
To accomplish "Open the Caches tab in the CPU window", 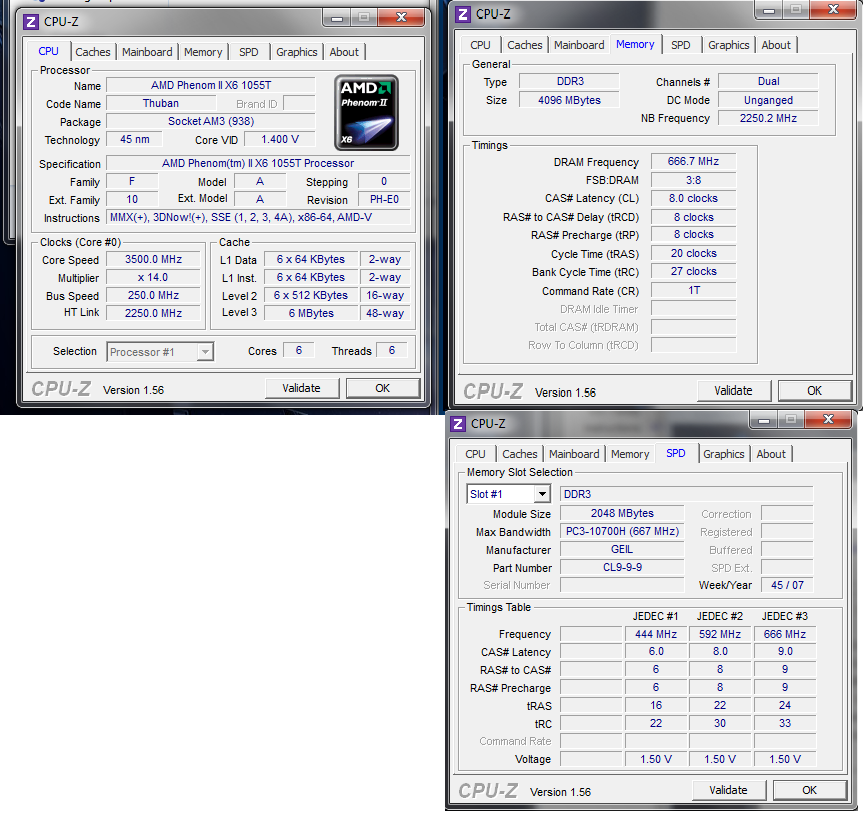I will [93, 52].
